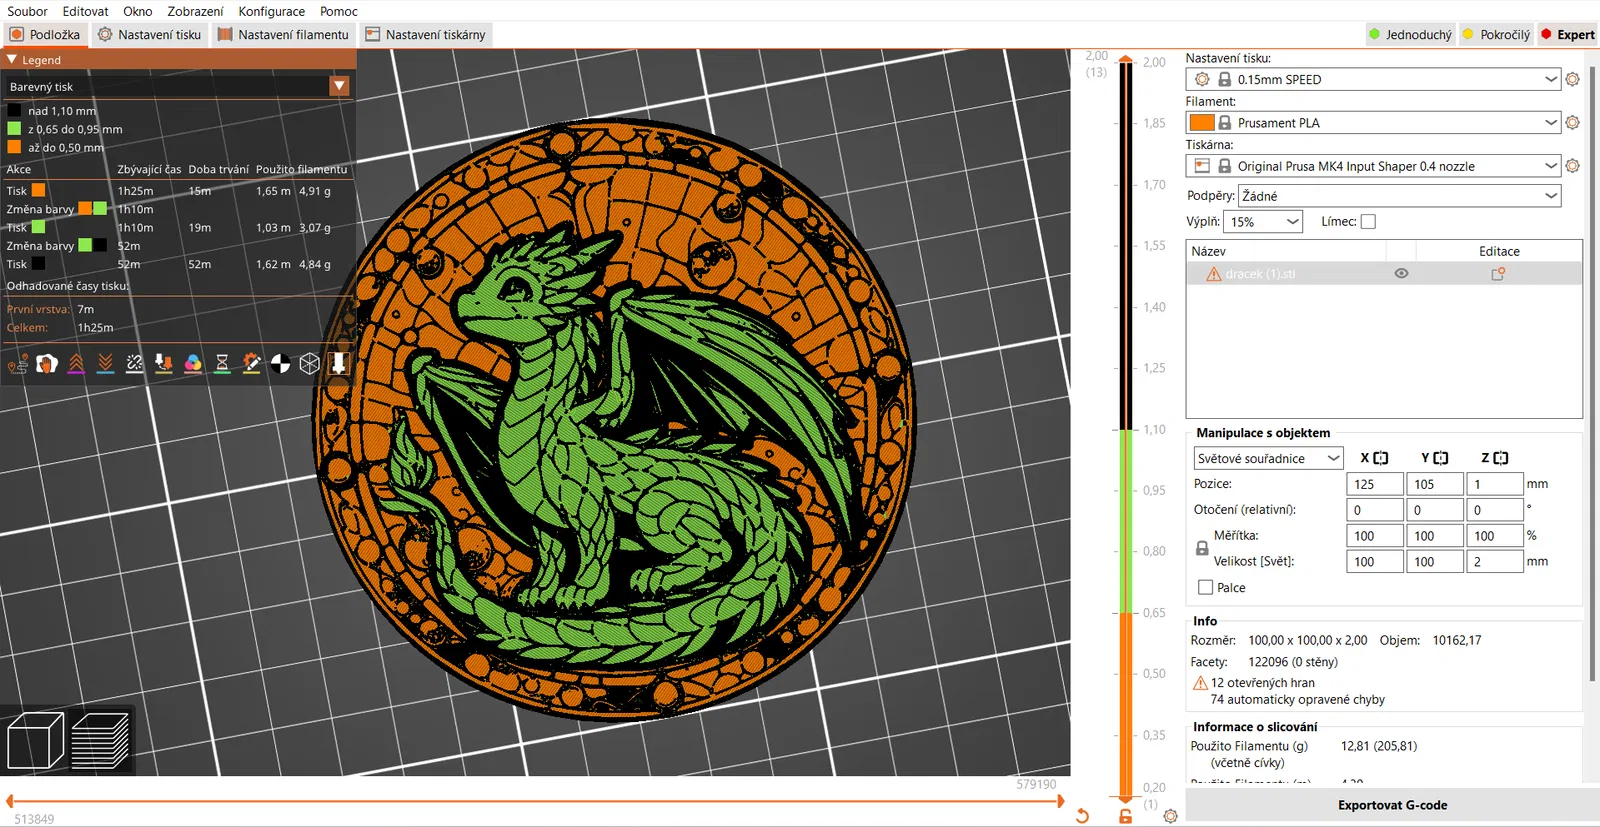The width and height of the screenshot is (1600, 827).
Task: Toggle travel moves visibility icon in legend
Action: tap(18, 364)
